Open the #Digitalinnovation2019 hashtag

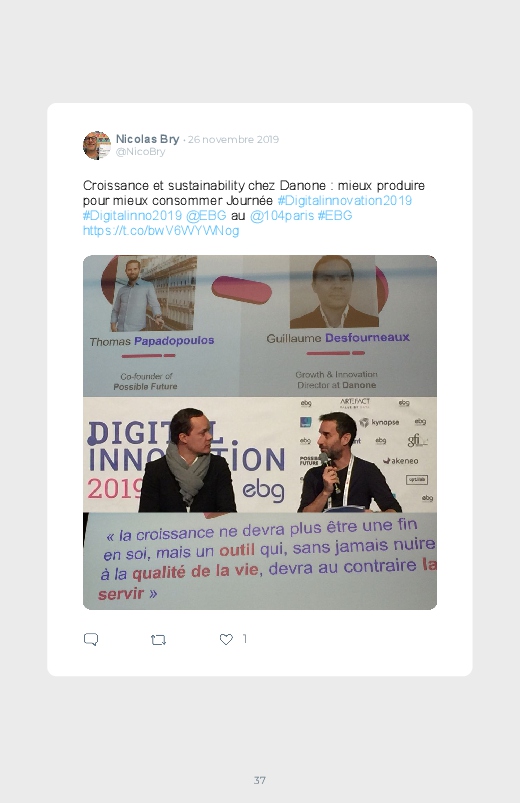tap(344, 200)
